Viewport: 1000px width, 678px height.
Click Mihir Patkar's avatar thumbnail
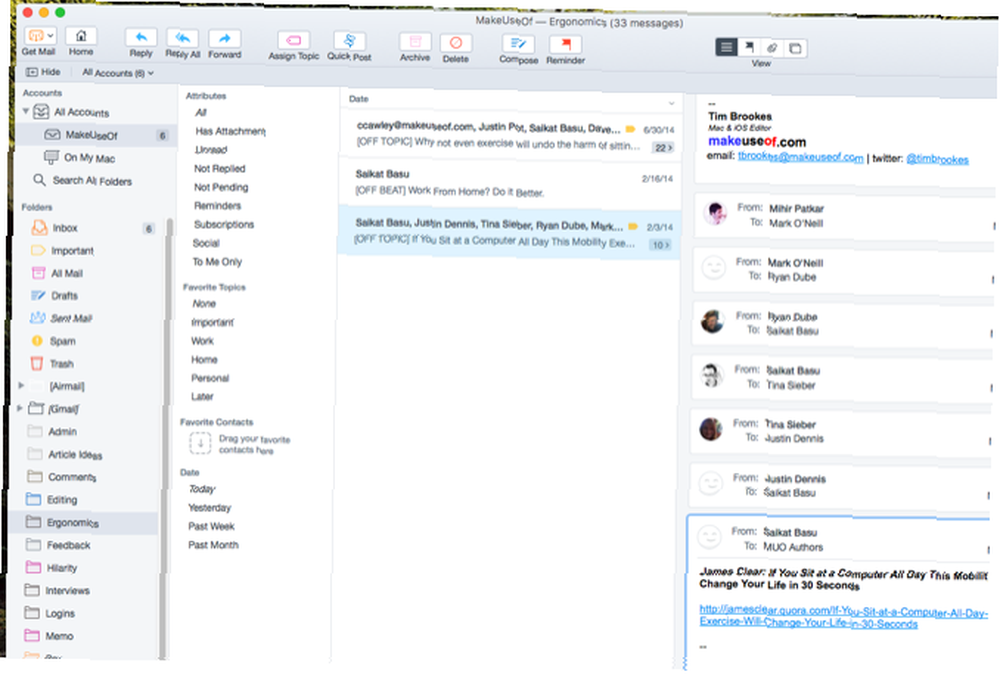715,213
